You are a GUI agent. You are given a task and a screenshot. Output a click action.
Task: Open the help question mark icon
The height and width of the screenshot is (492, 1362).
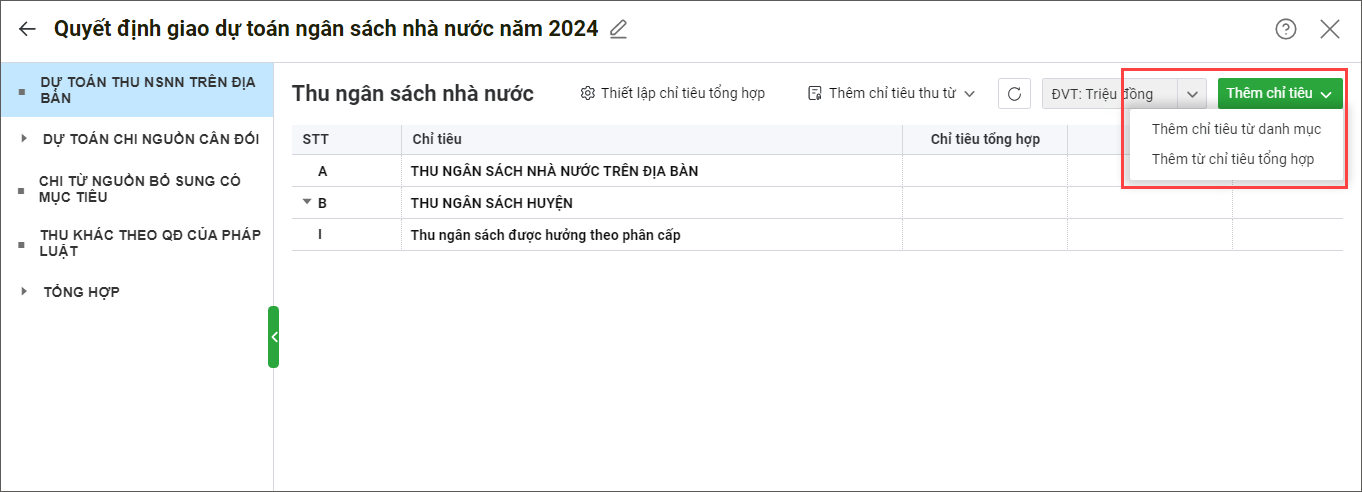1286,29
